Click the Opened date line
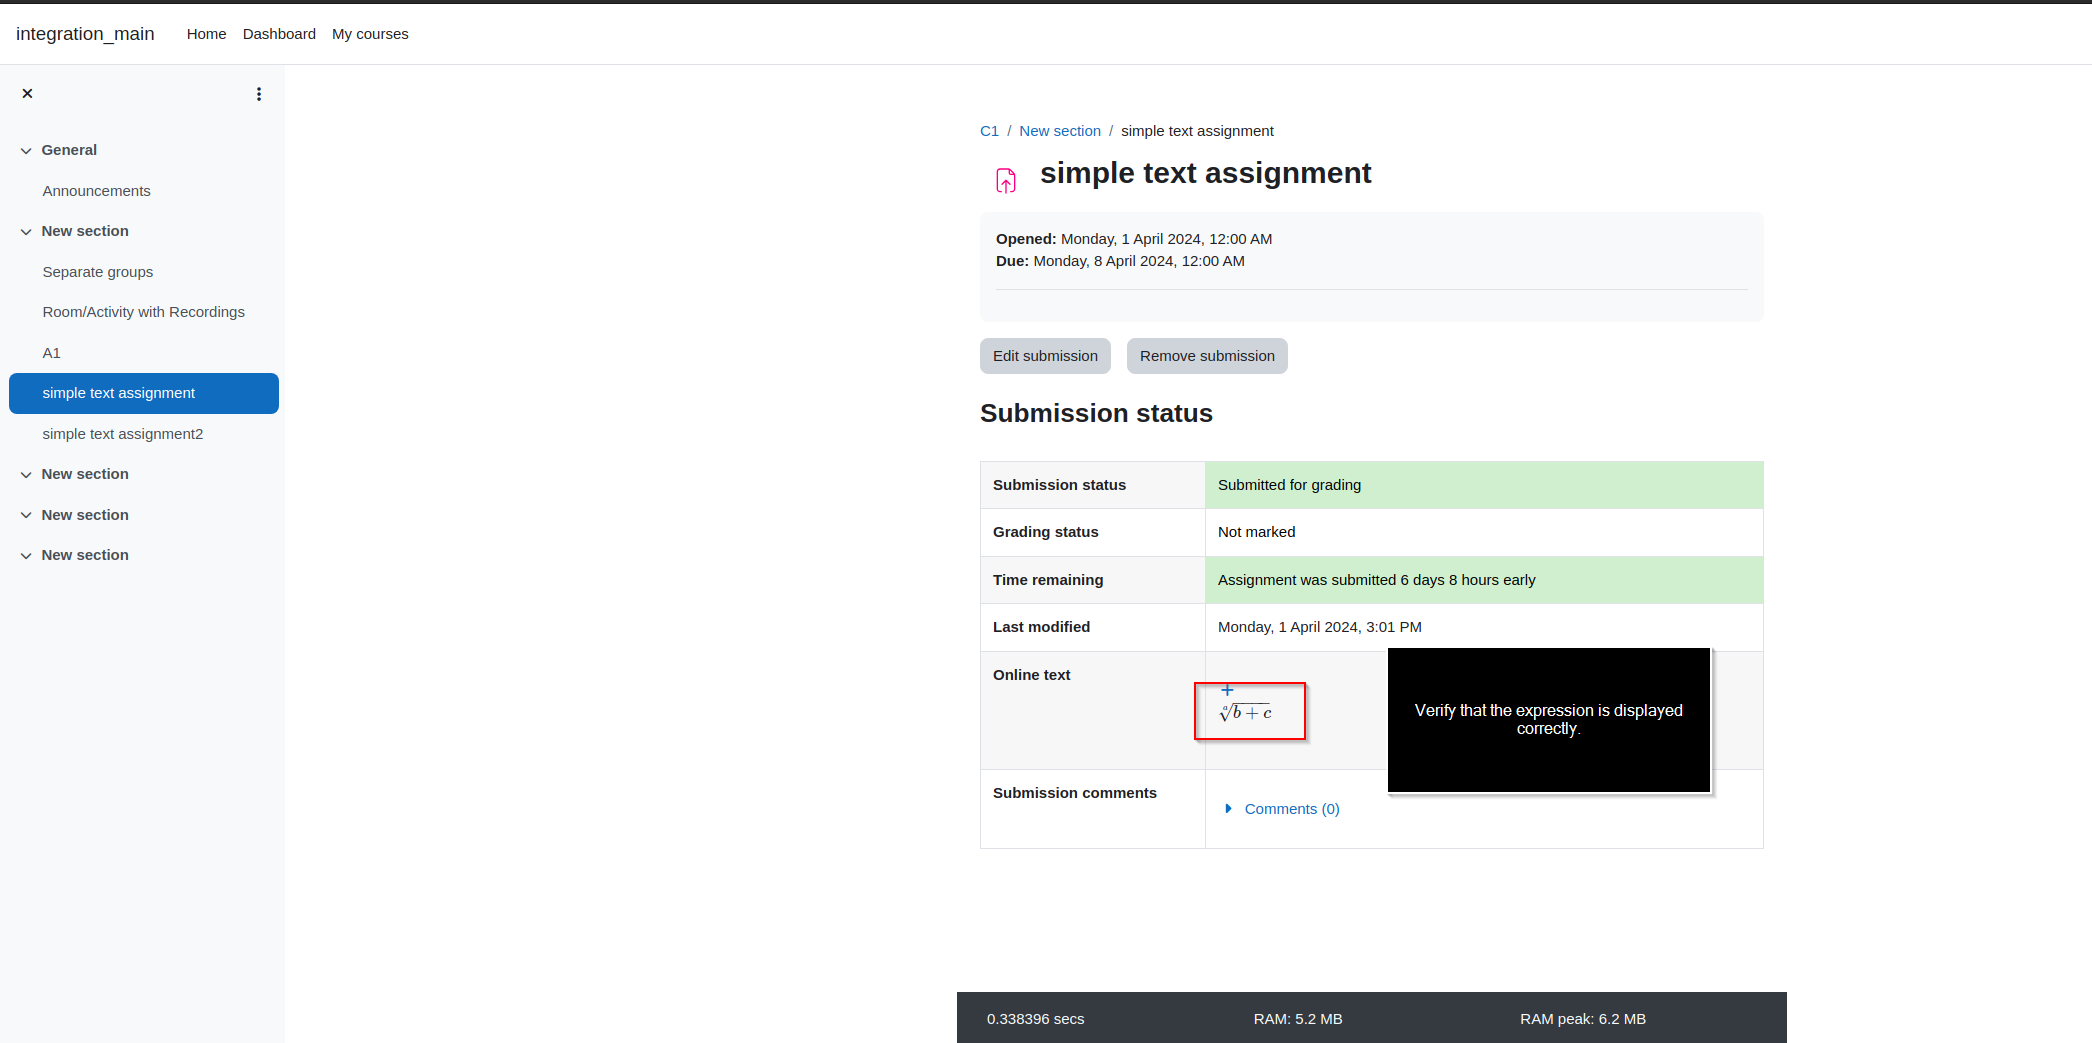Image resolution: width=2092 pixels, height=1043 pixels. click(x=1134, y=239)
